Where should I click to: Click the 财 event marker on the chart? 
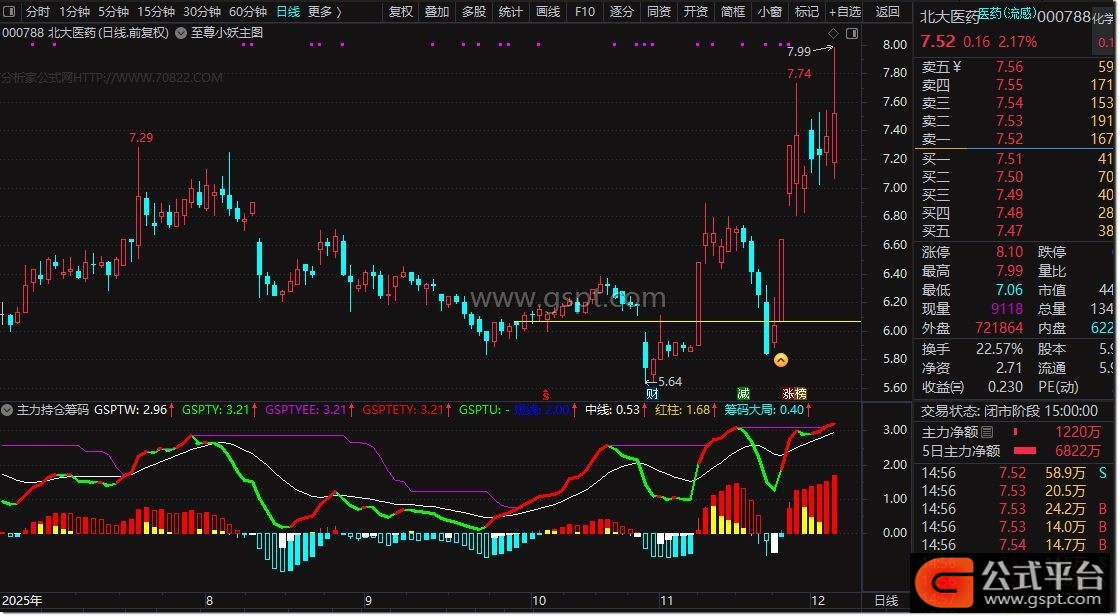point(652,394)
